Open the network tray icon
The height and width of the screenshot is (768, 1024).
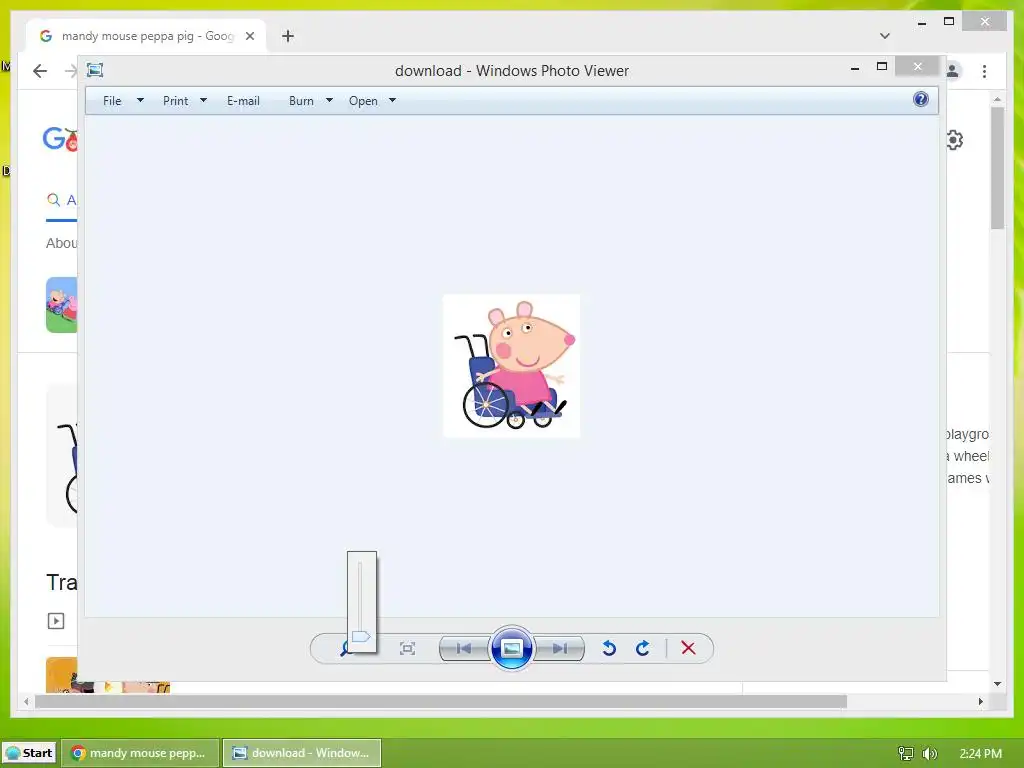(905, 754)
